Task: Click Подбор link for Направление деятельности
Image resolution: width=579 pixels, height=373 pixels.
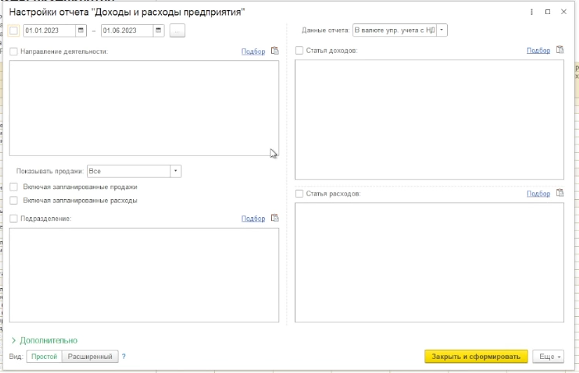Action: coord(253,52)
